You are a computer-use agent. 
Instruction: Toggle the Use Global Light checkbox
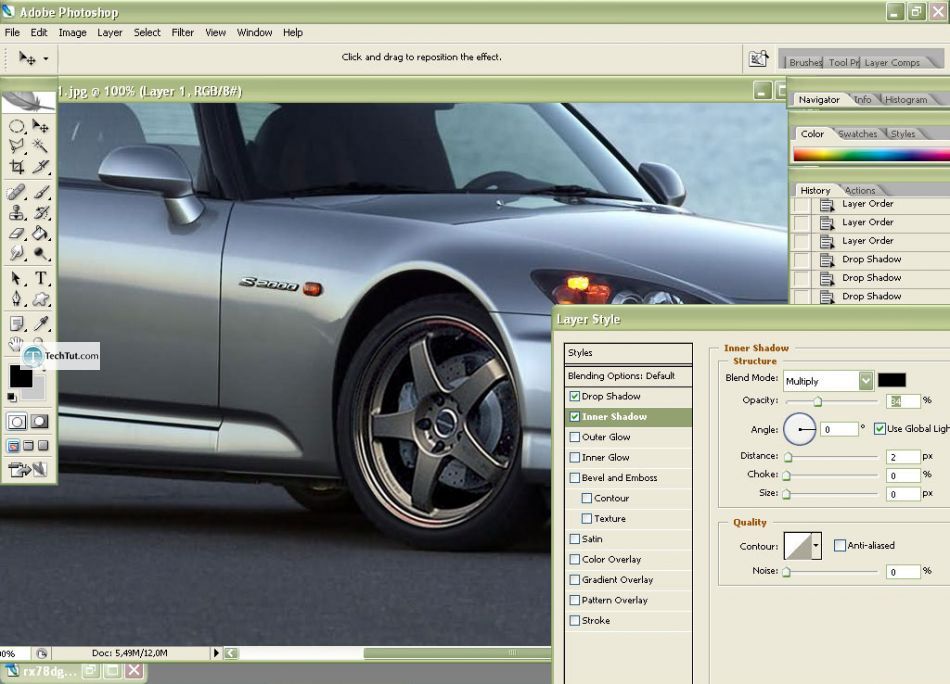(880, 429)
